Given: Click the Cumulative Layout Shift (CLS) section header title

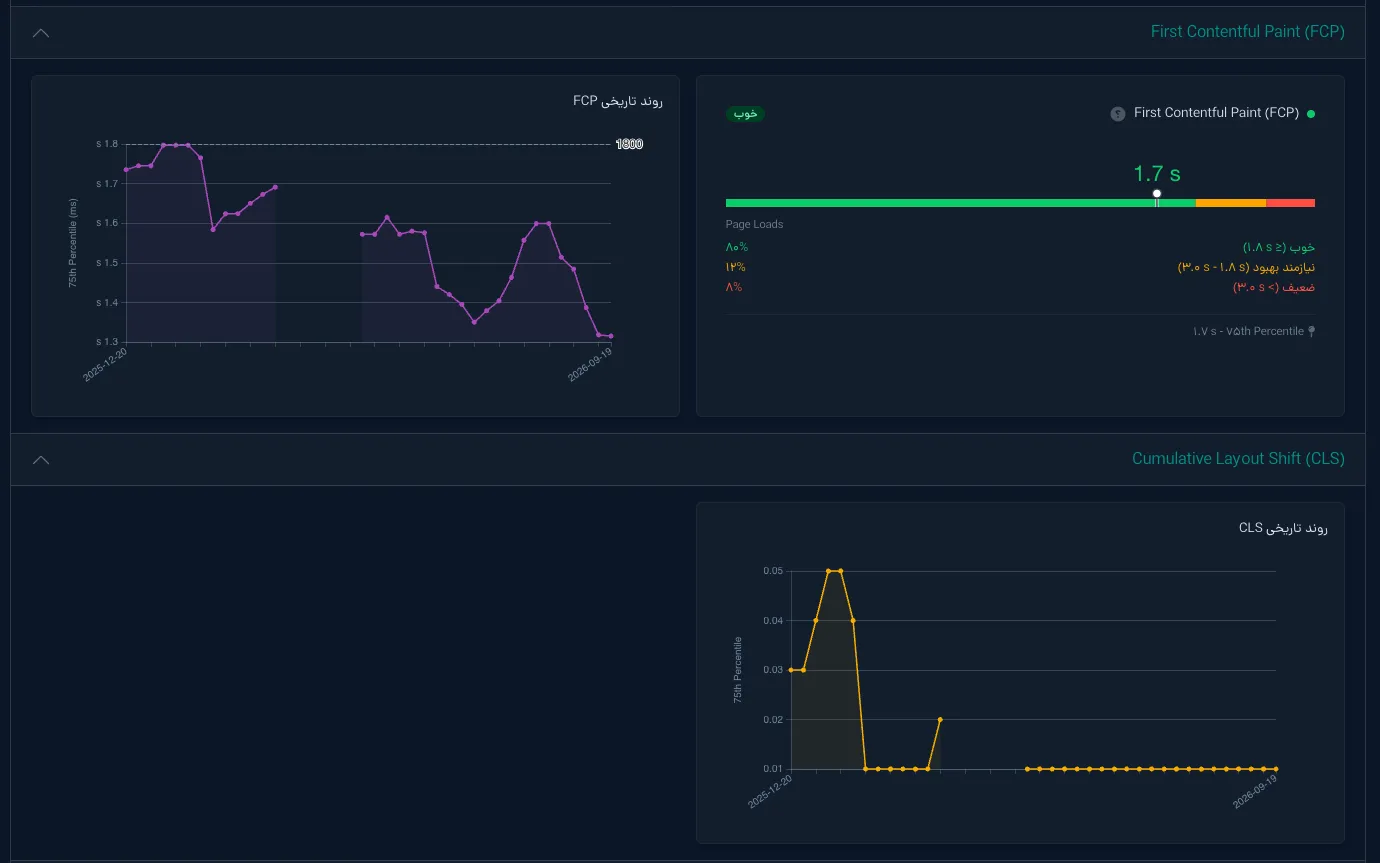Looking at the screenshot, I should 1238,459.
